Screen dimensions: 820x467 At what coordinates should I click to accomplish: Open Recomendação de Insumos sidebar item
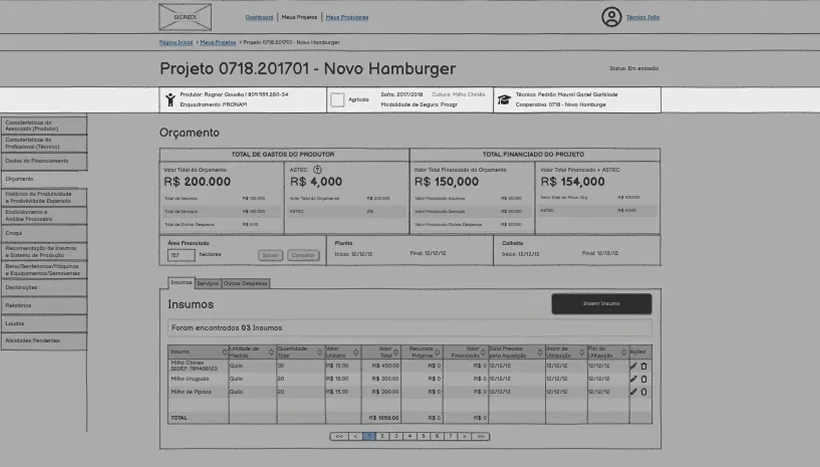point(44,252)
